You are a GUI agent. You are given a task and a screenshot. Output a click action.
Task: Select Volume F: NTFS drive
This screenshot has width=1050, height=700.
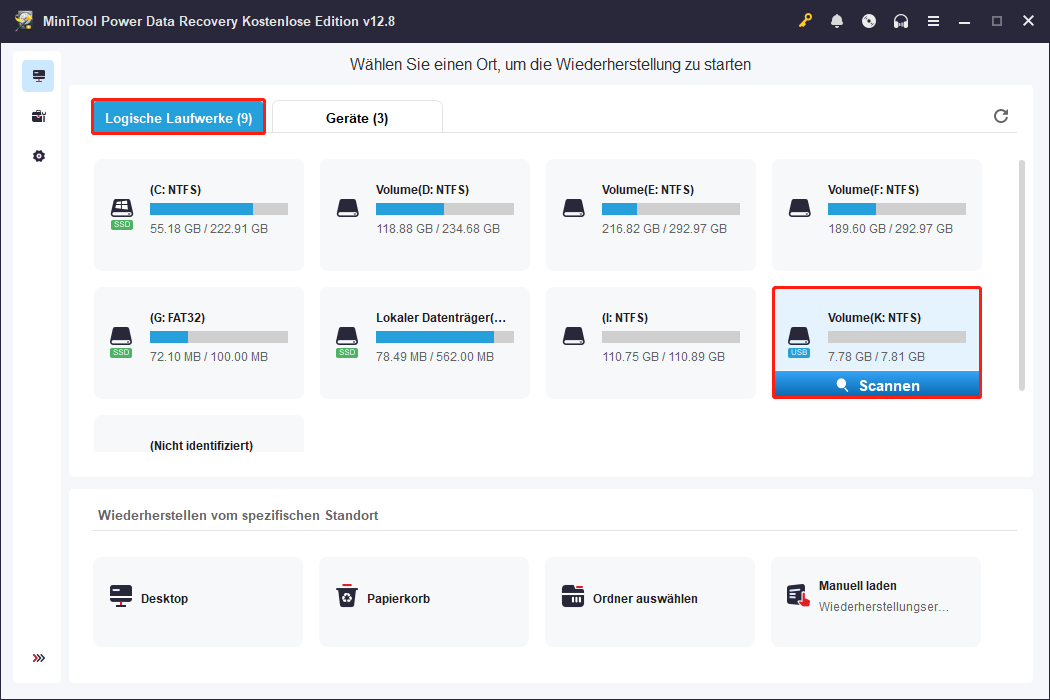pyautogui.click(x=877, y=214)
